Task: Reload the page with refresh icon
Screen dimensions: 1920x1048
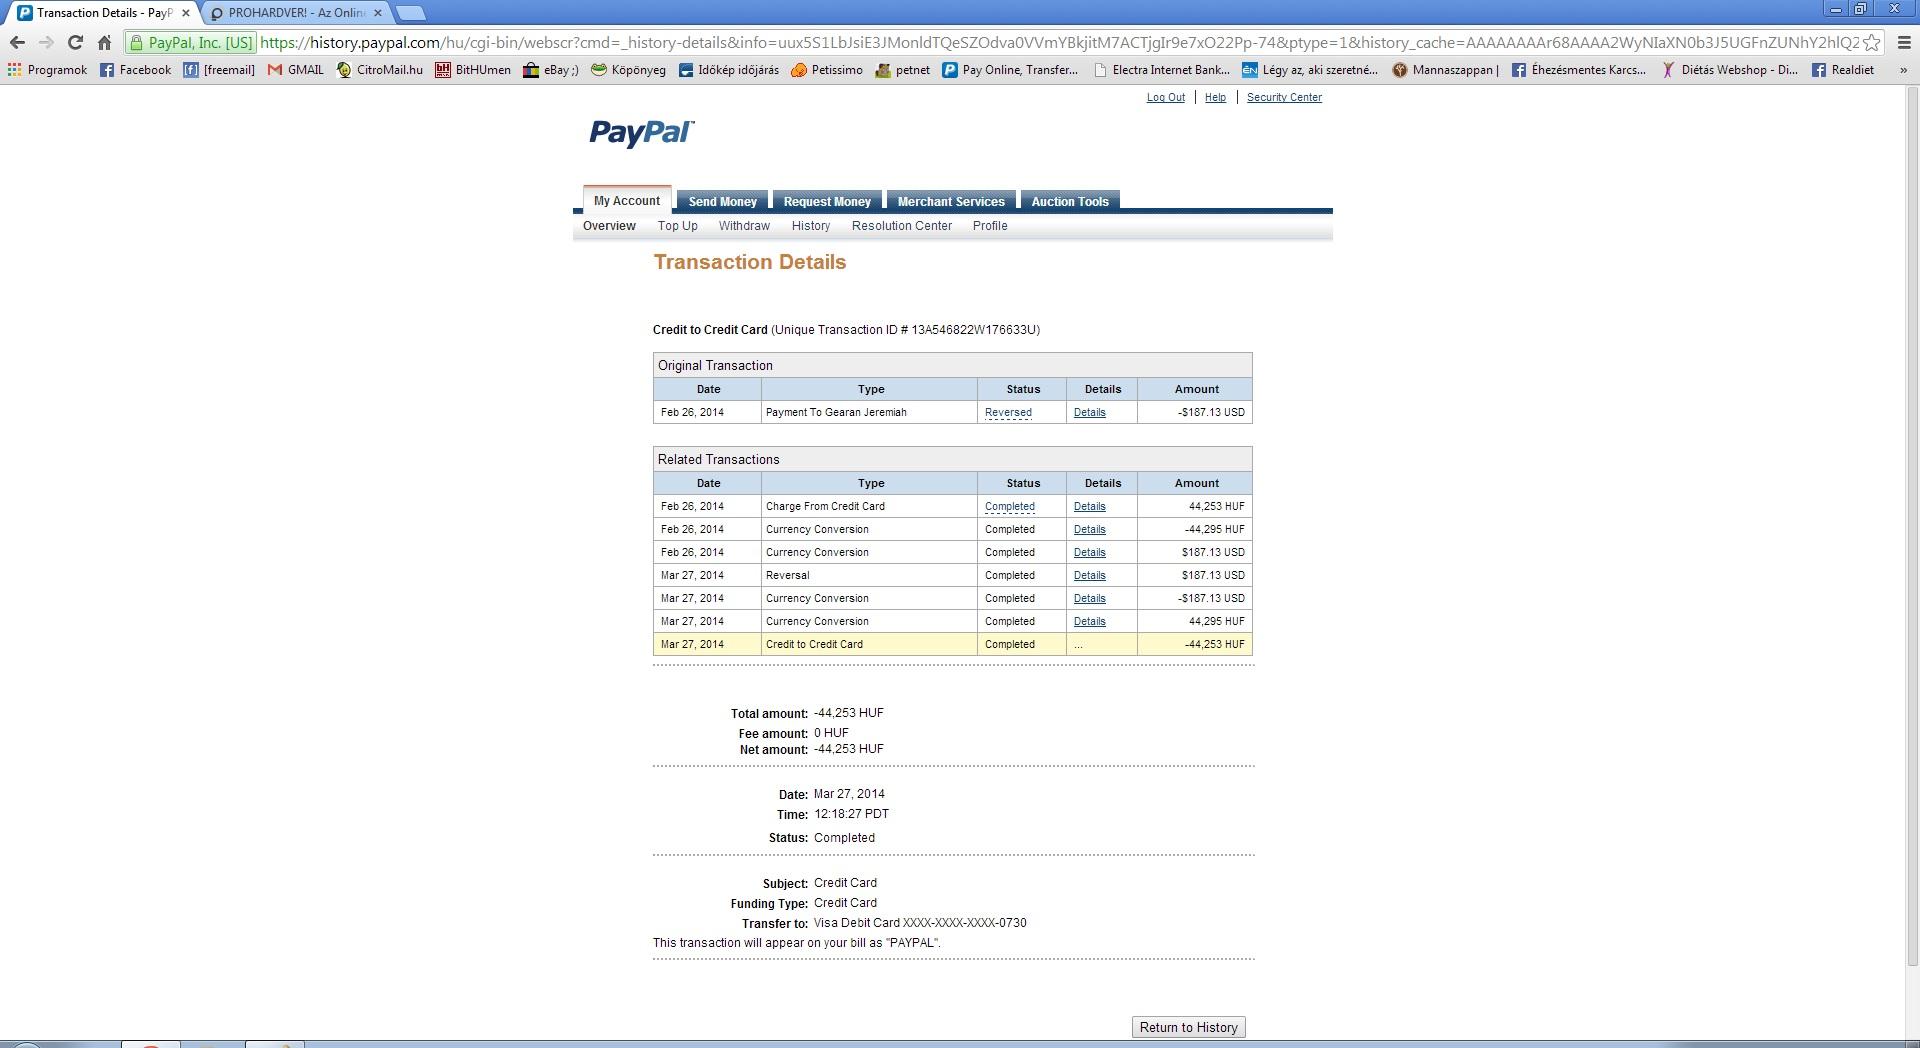Action: 75,43
